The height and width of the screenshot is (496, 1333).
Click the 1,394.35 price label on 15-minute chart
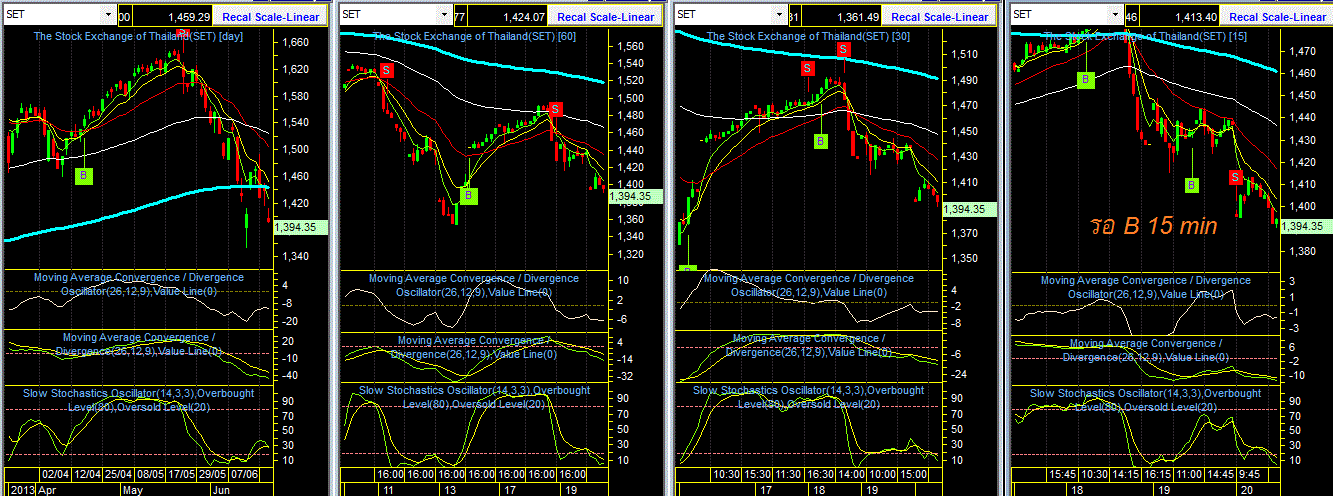pos(1305,226)
